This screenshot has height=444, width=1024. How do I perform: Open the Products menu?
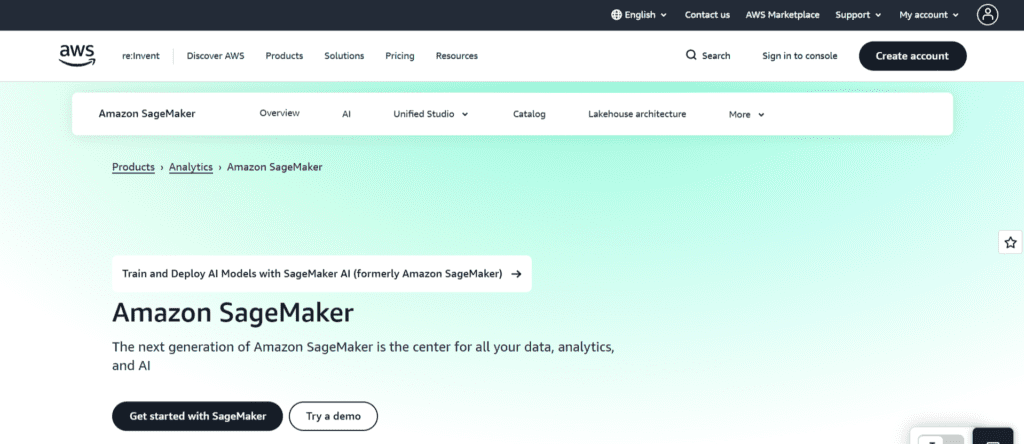coord(284,56)
